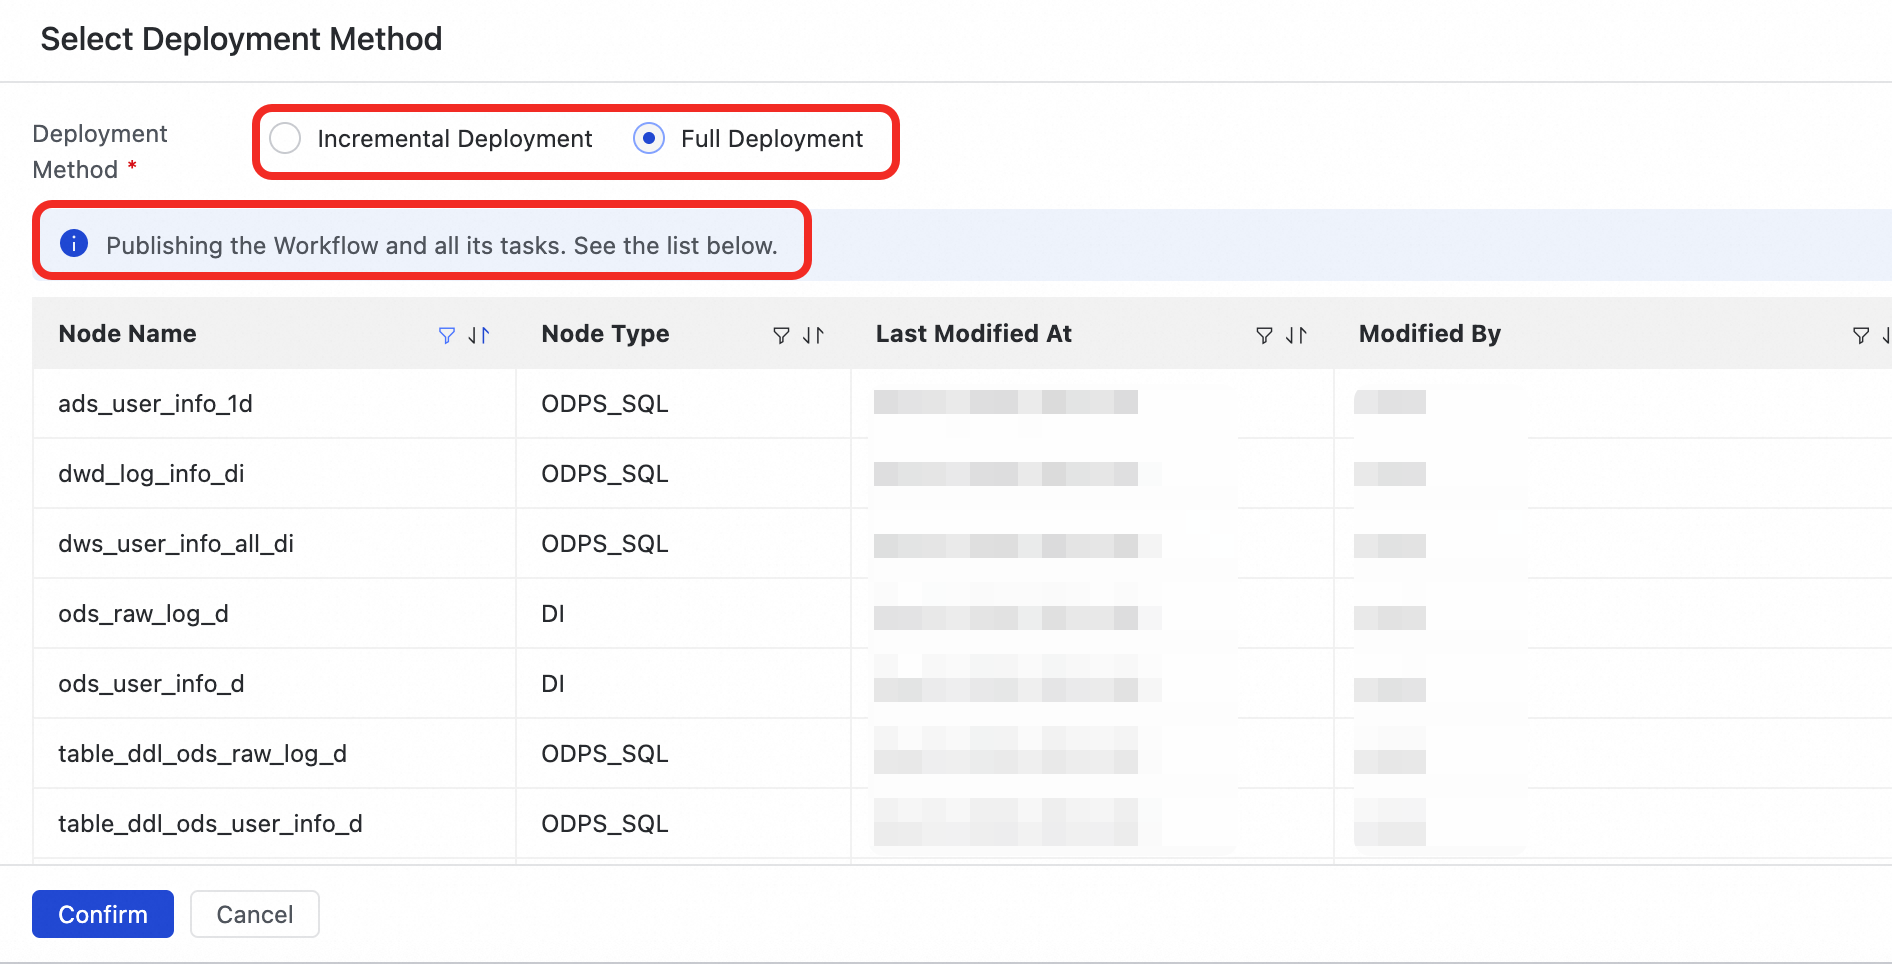Pick the dws_user_info_all_di row
Image resolution: width=1892 pixels, height=964 pixels.
pyautogui.click(x=176, y=544)
